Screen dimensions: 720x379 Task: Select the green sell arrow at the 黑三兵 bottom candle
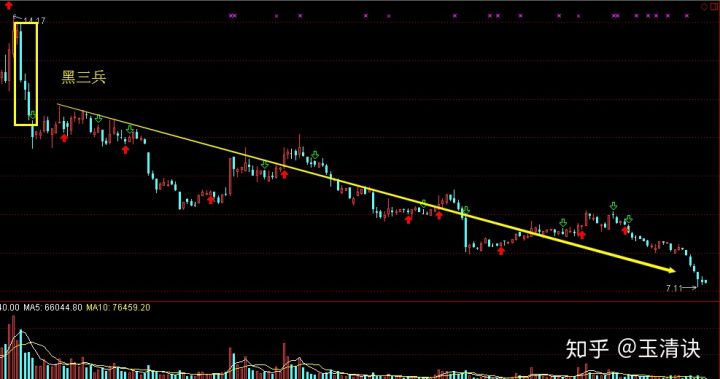coord(33,115)
